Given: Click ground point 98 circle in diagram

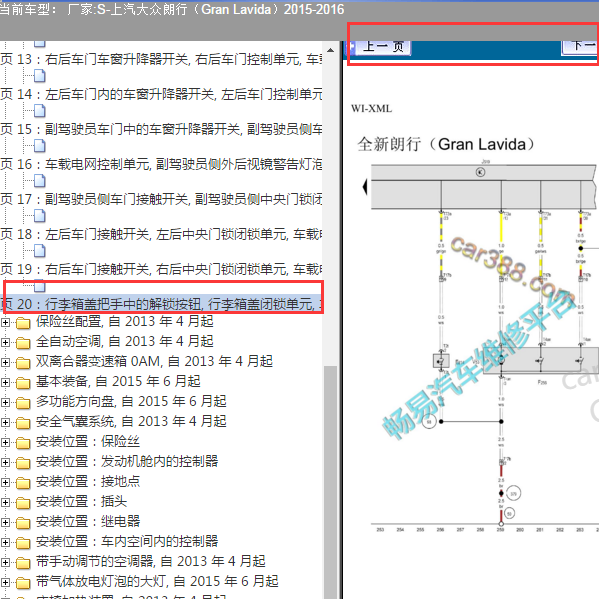Looking at the screenshot, I should [429, 422].
